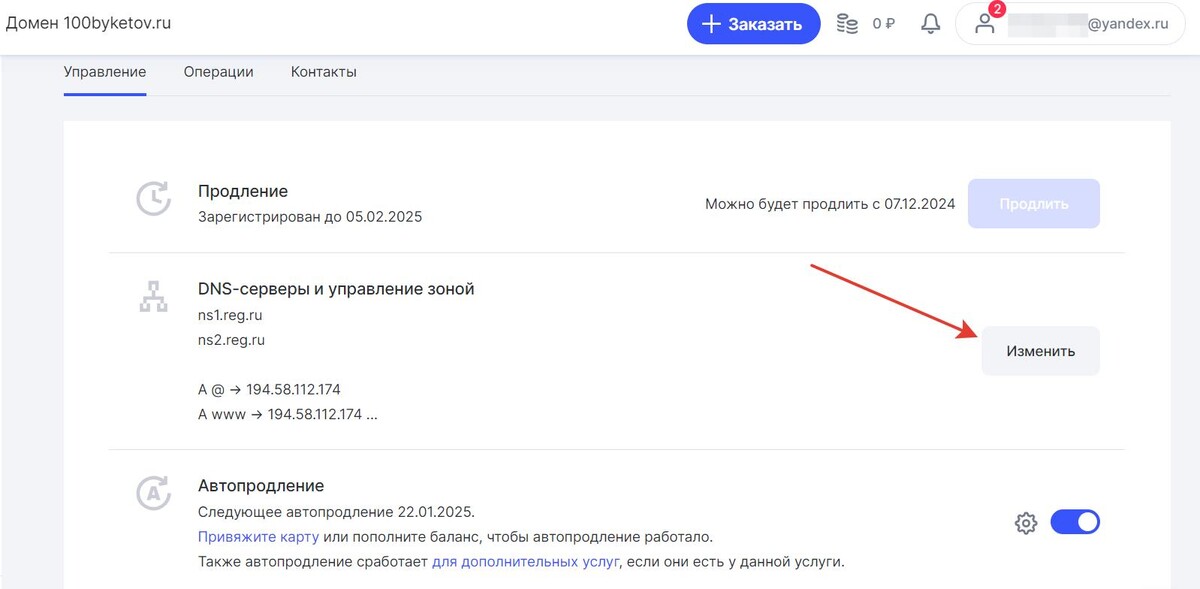The image size is (1200, 589).
Task: Click Зарегистрирован до 05.02.2025 text
Action: tap(310, 216)
